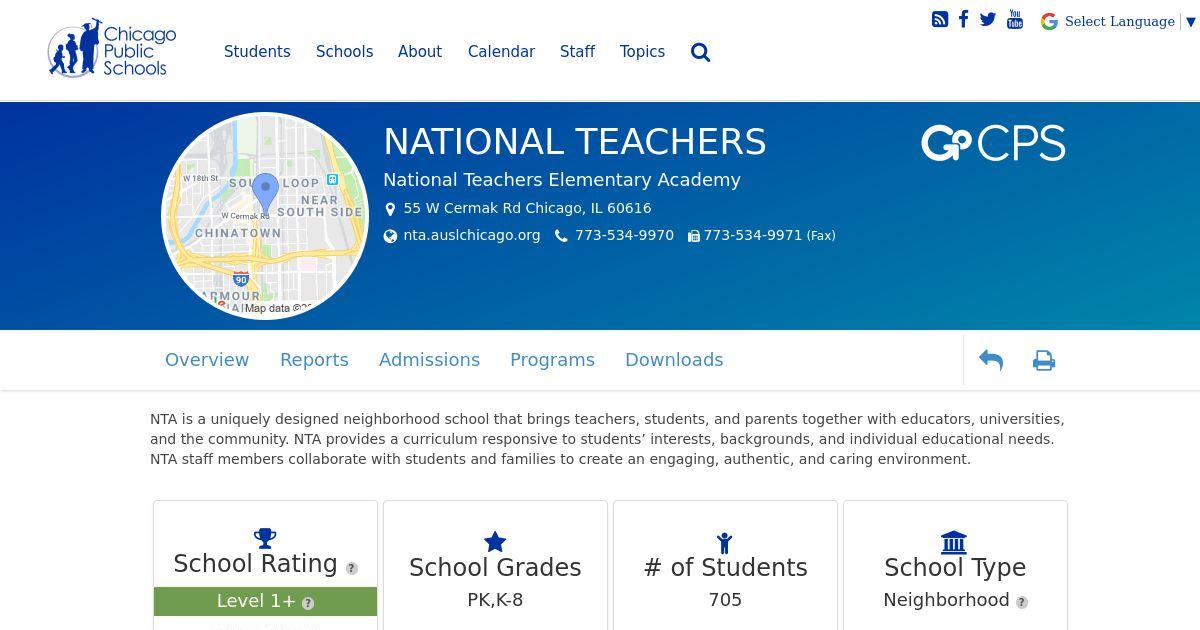This screenshot has height=630, width=1200.
Task: Click the PK,K-8 grades value
Action: click(495, 600)
